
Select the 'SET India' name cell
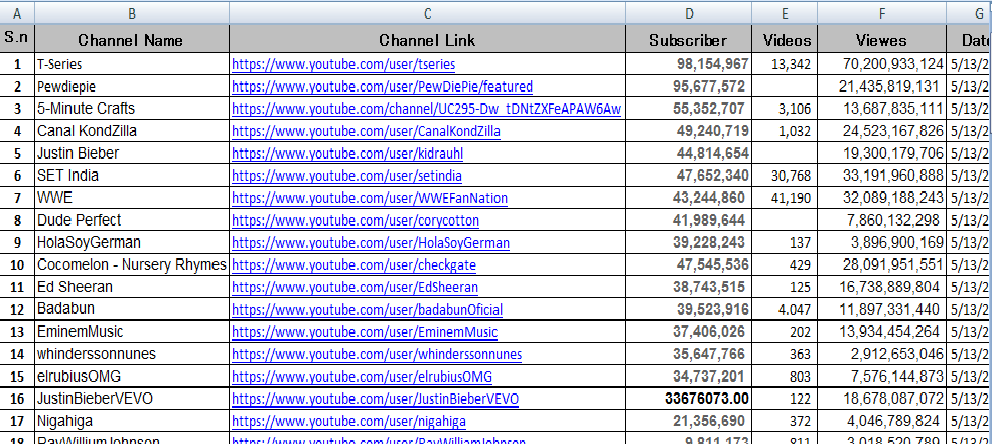point(132,175)
